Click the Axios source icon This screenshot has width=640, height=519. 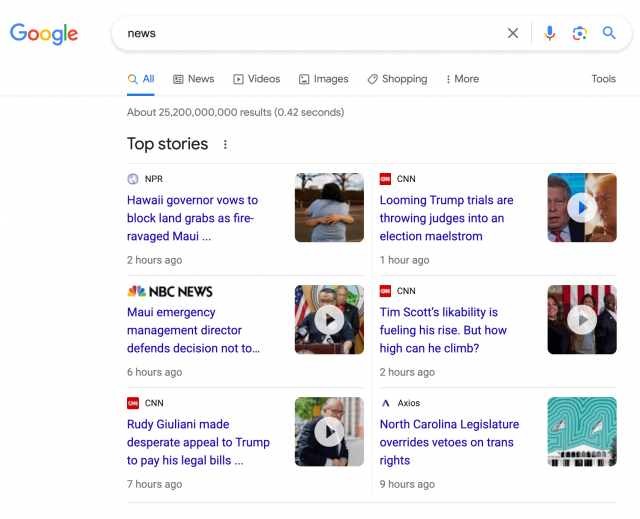385,403
